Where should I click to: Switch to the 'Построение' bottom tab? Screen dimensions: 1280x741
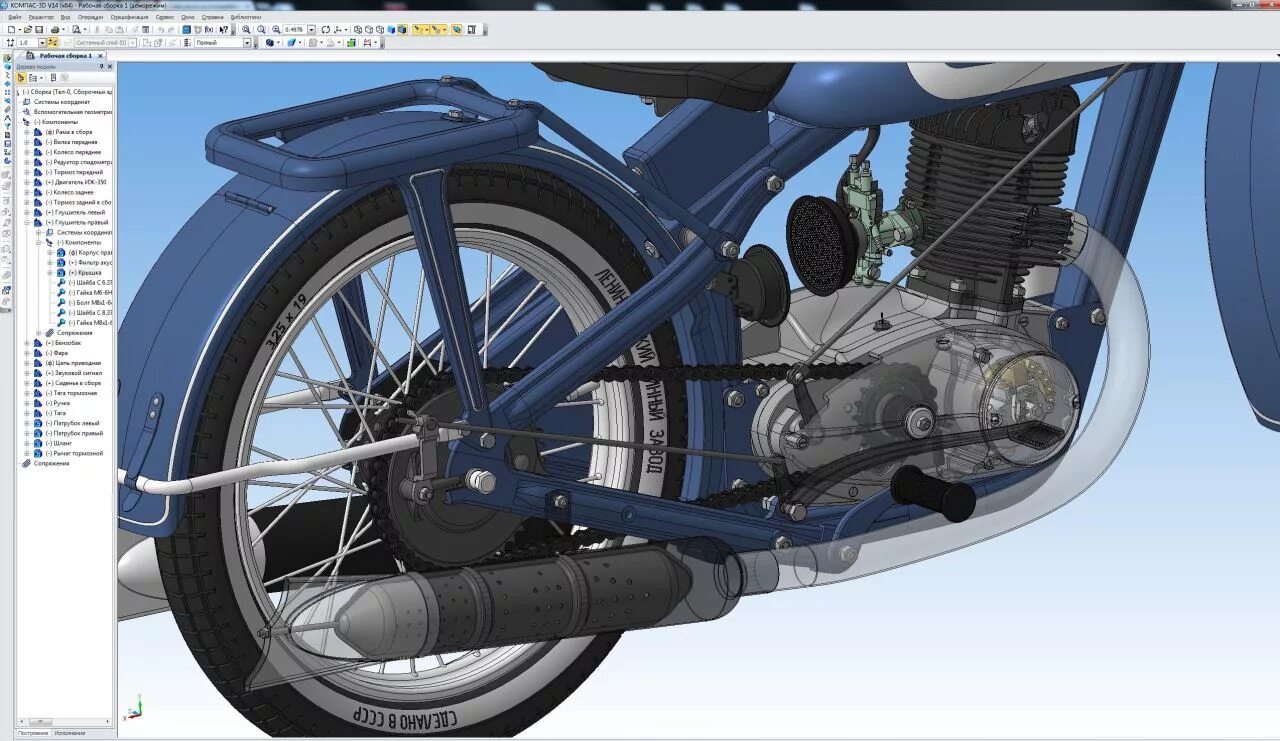pos(33,733)
